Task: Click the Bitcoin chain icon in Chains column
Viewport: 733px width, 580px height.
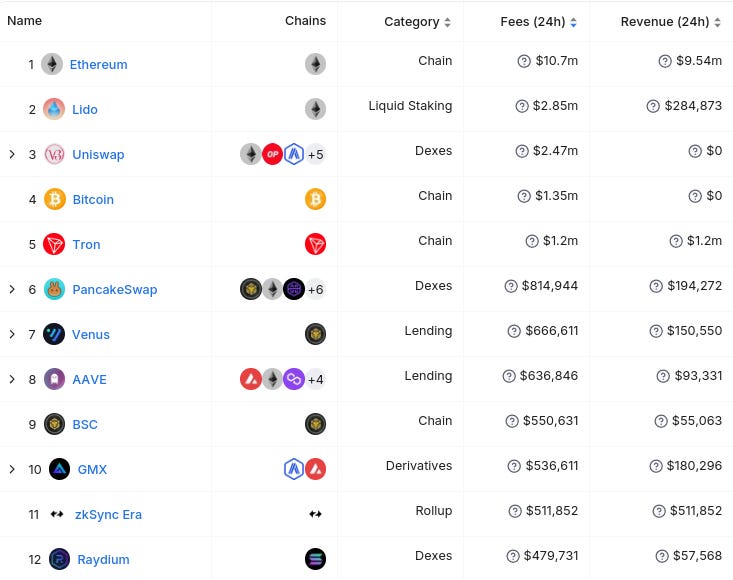Action: [x=316, y=199]
